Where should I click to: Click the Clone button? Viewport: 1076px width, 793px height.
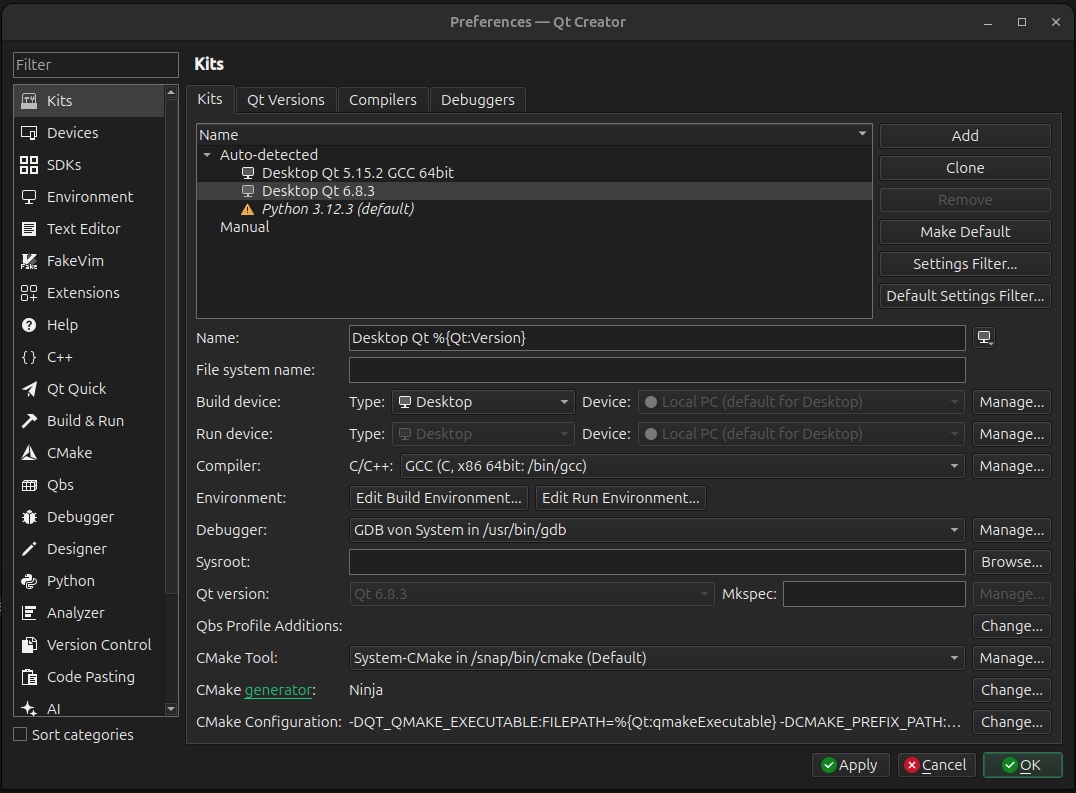965,168
